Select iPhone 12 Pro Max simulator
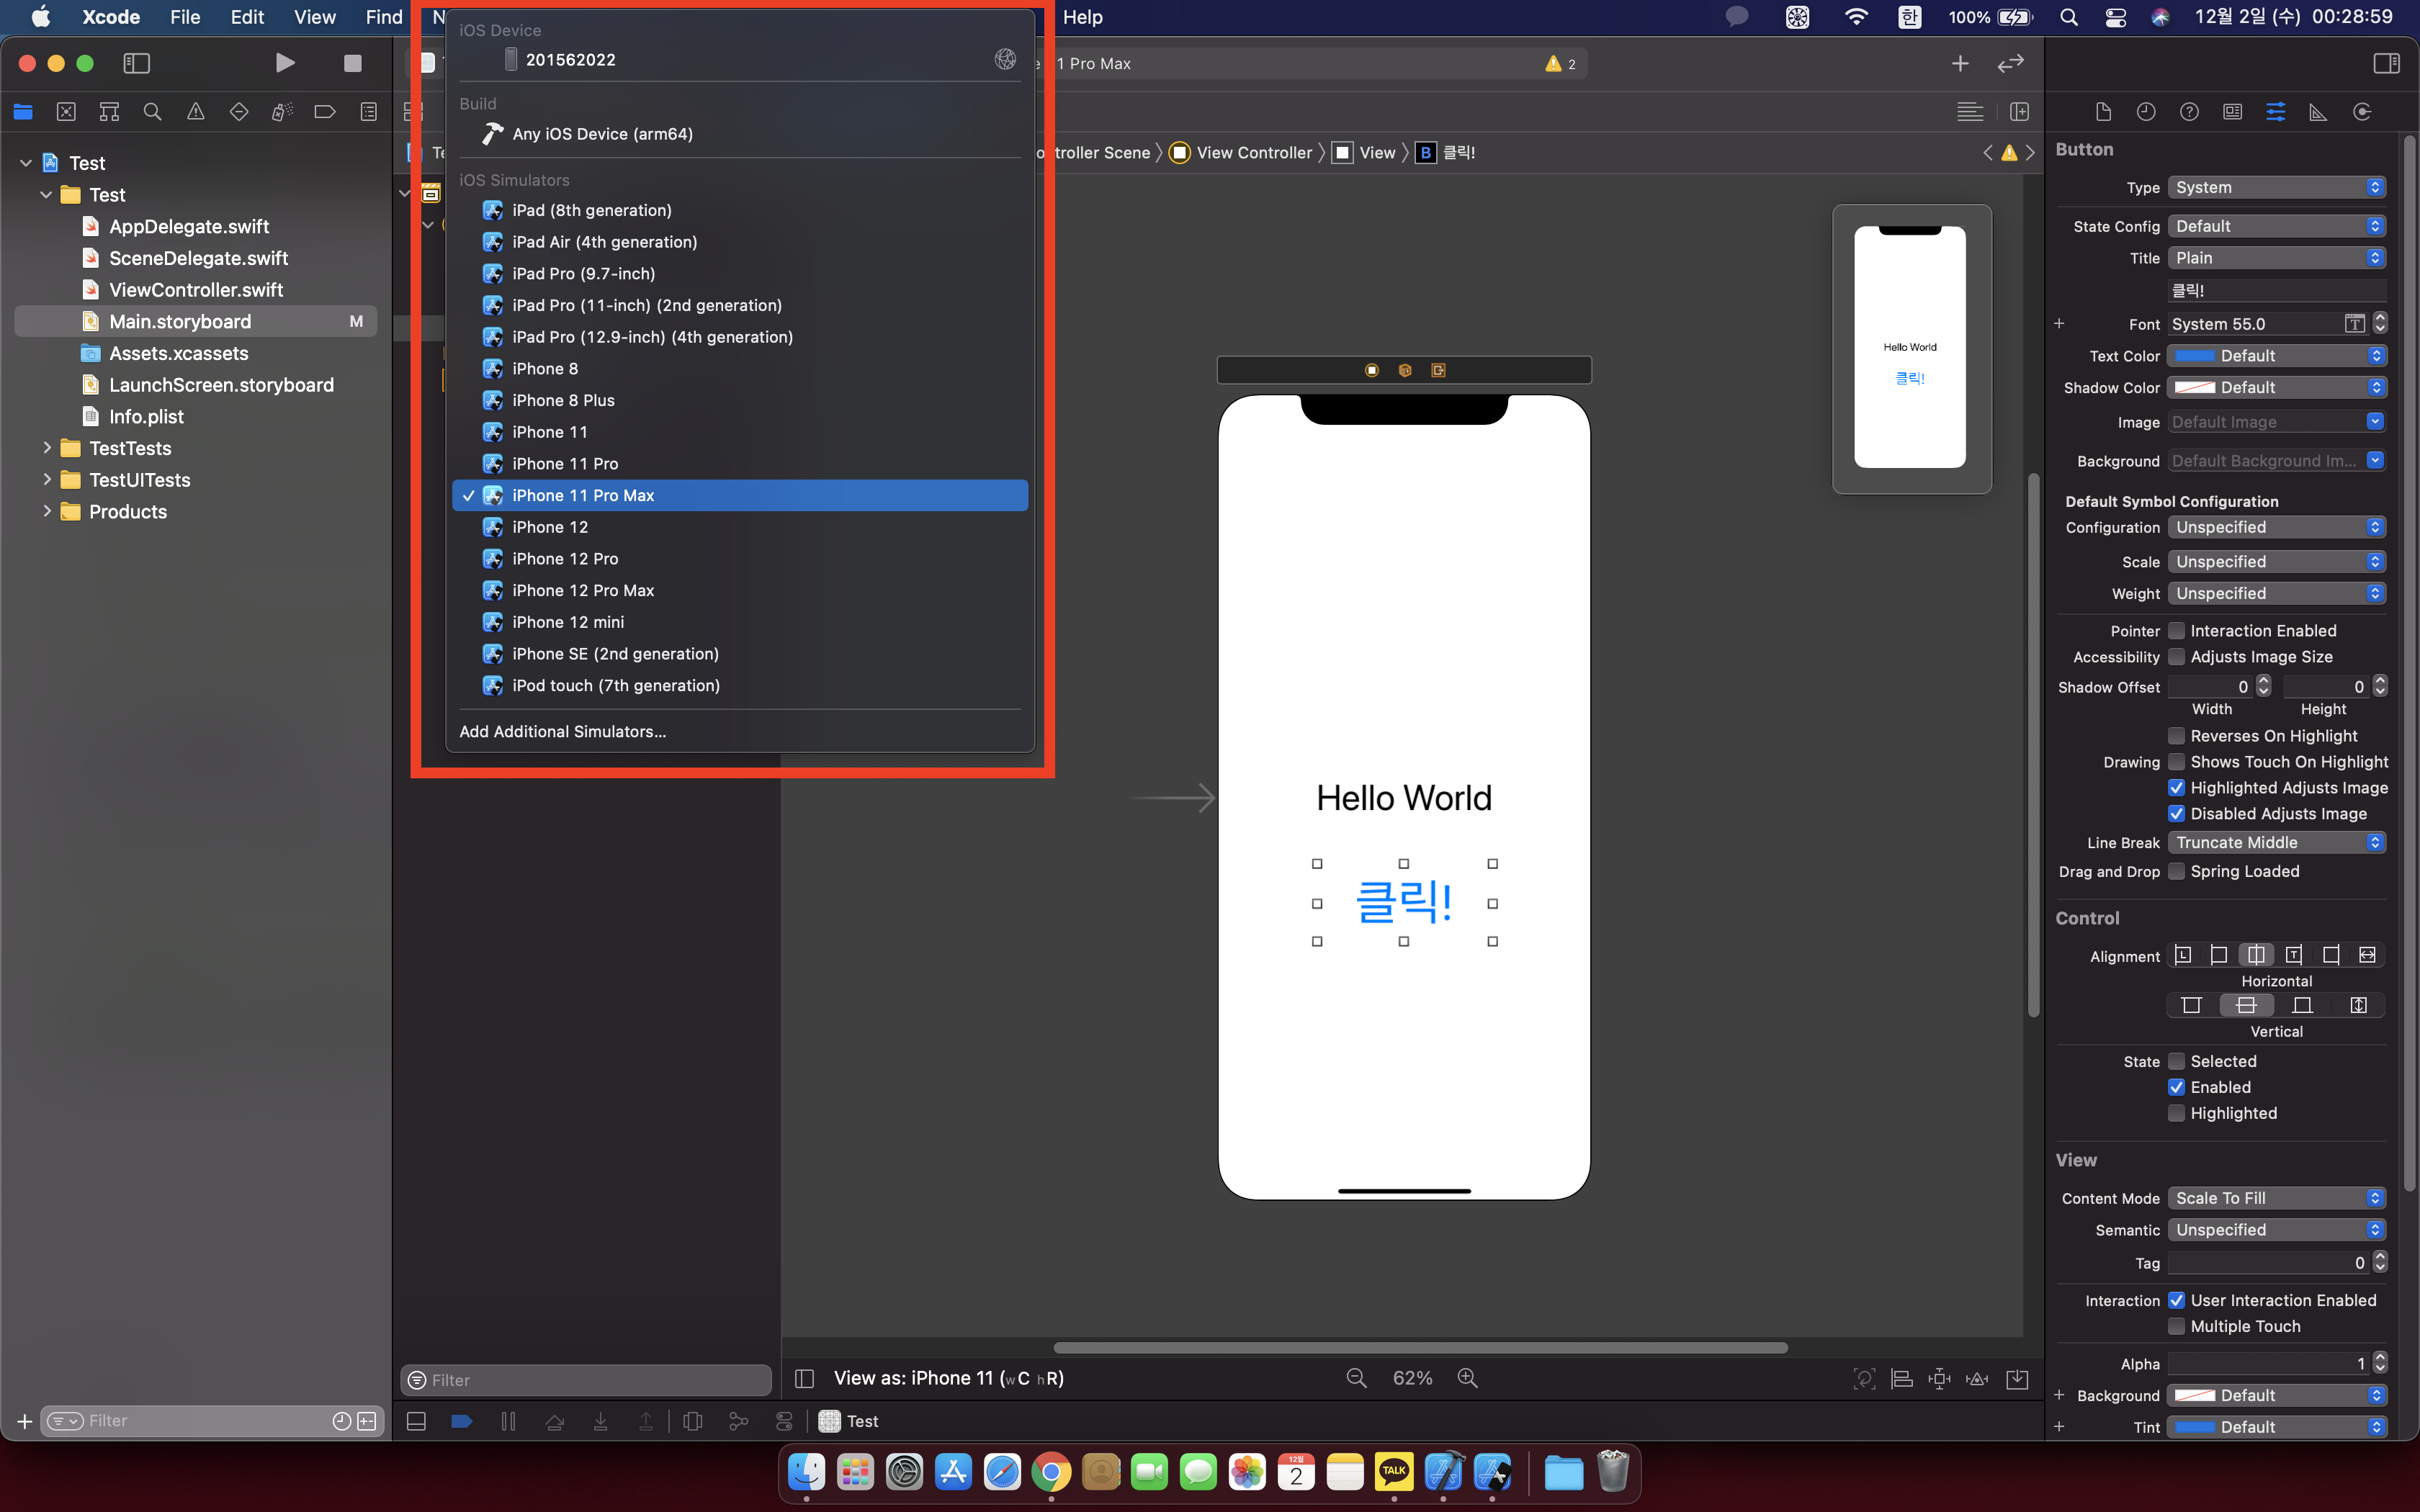Viewport: 2420px width, 1512px height. [740, 590]
